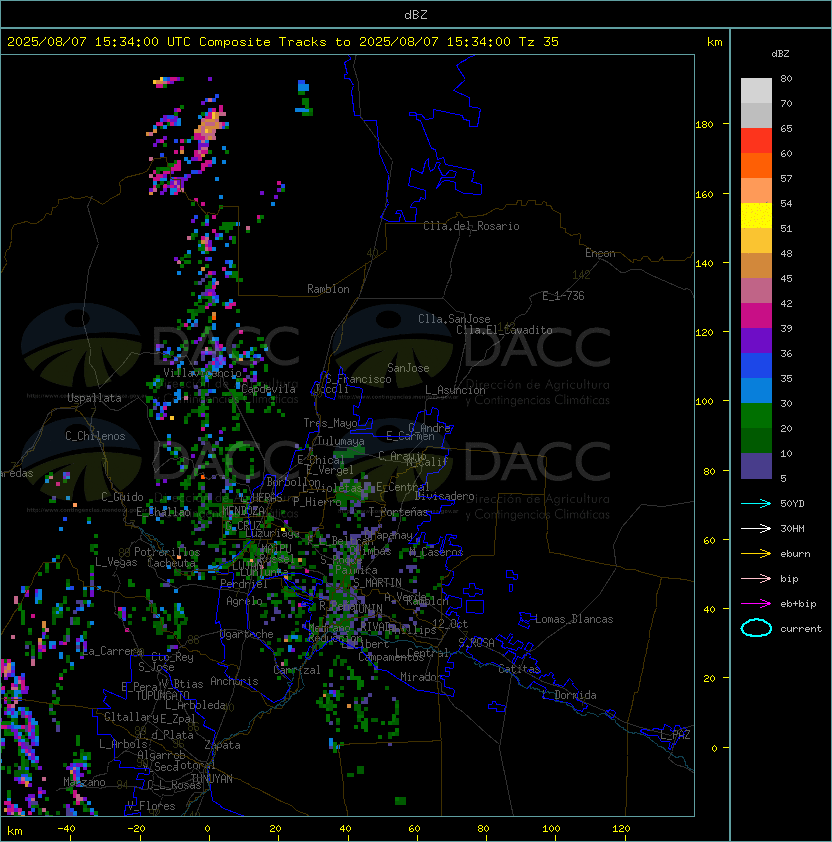Click the 'C_Guido' map label
This screenshot has width=832, height=842.
(x=122, y=497)
